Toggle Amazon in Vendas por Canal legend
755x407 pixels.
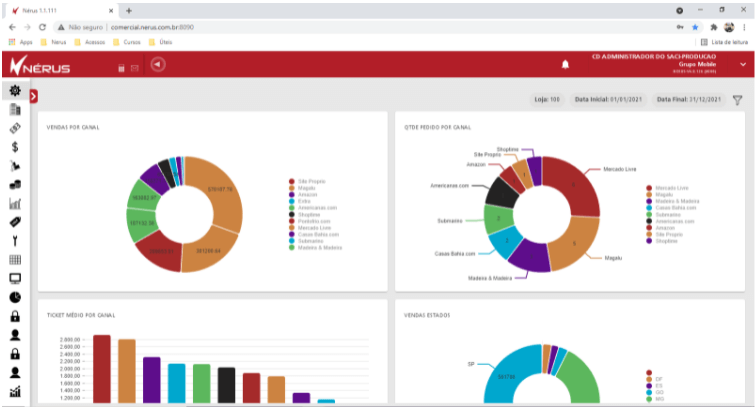(303, 195)
